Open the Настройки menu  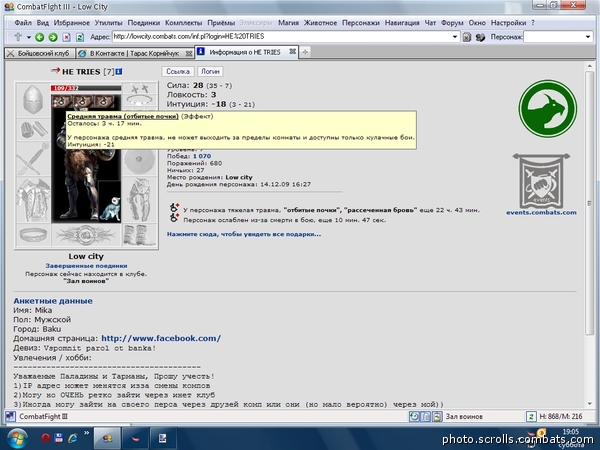[x=509, y=23]
